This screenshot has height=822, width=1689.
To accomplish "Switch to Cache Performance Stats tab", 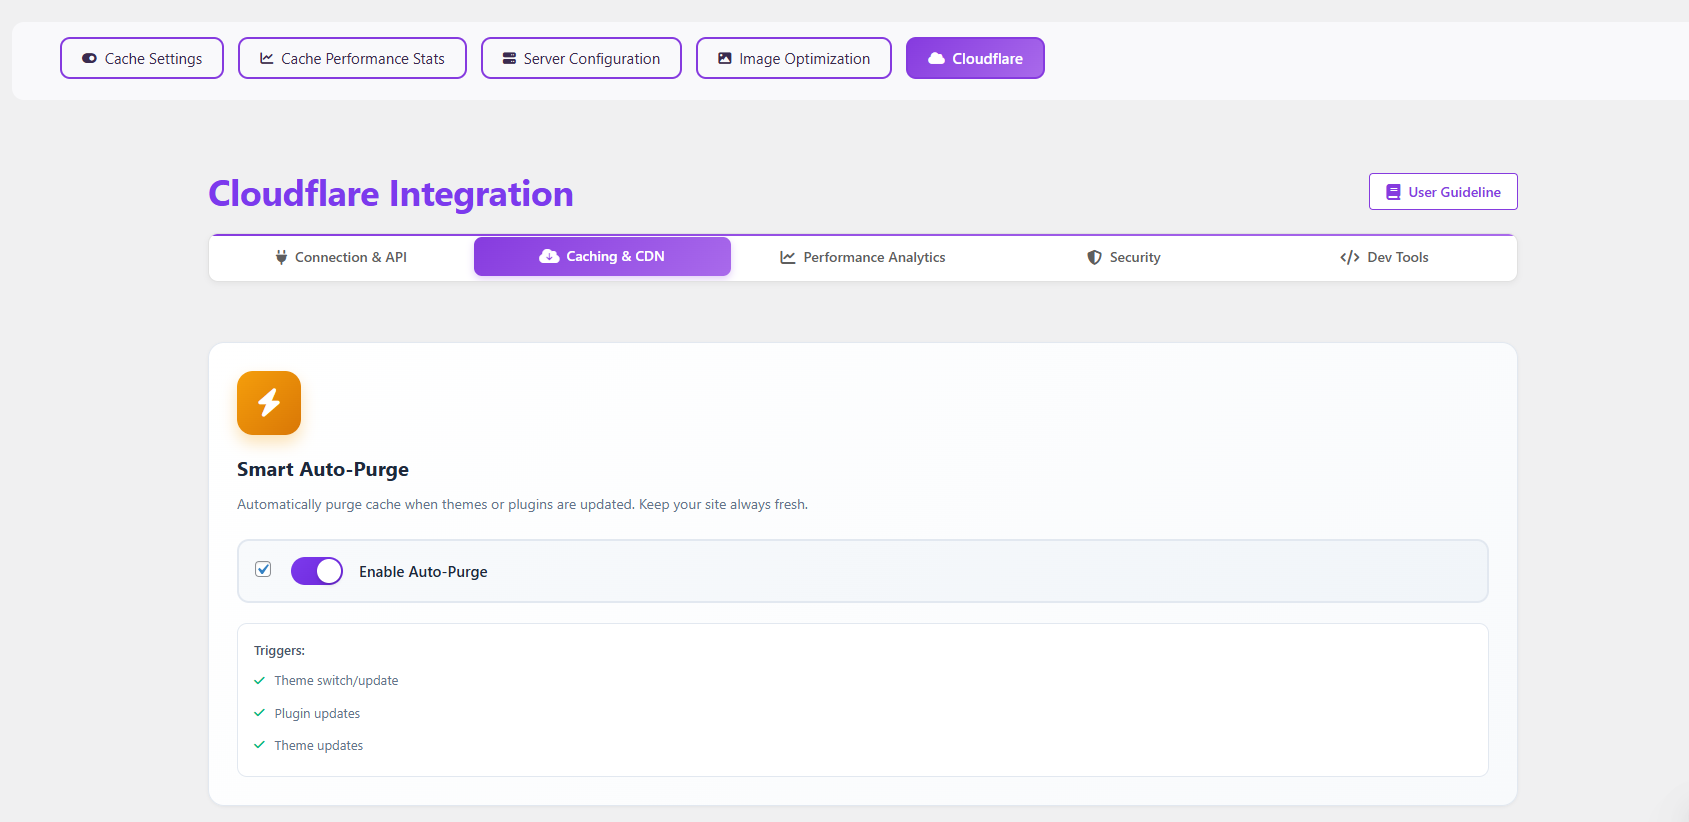I will pyautogui.click(x=352, y=58).
